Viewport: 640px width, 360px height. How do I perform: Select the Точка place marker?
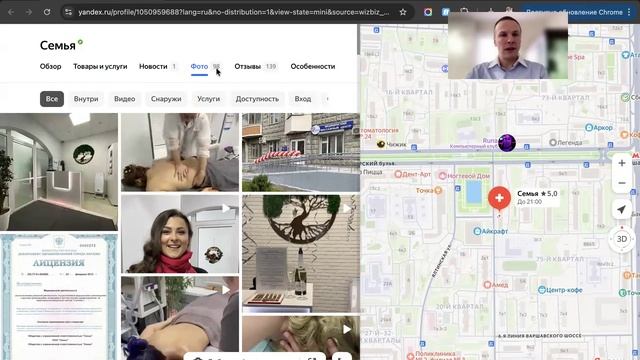coord(429,190)
